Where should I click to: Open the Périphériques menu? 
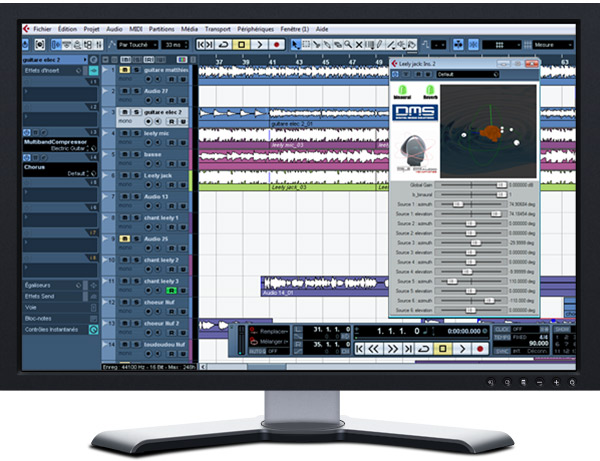pos(255,29)
